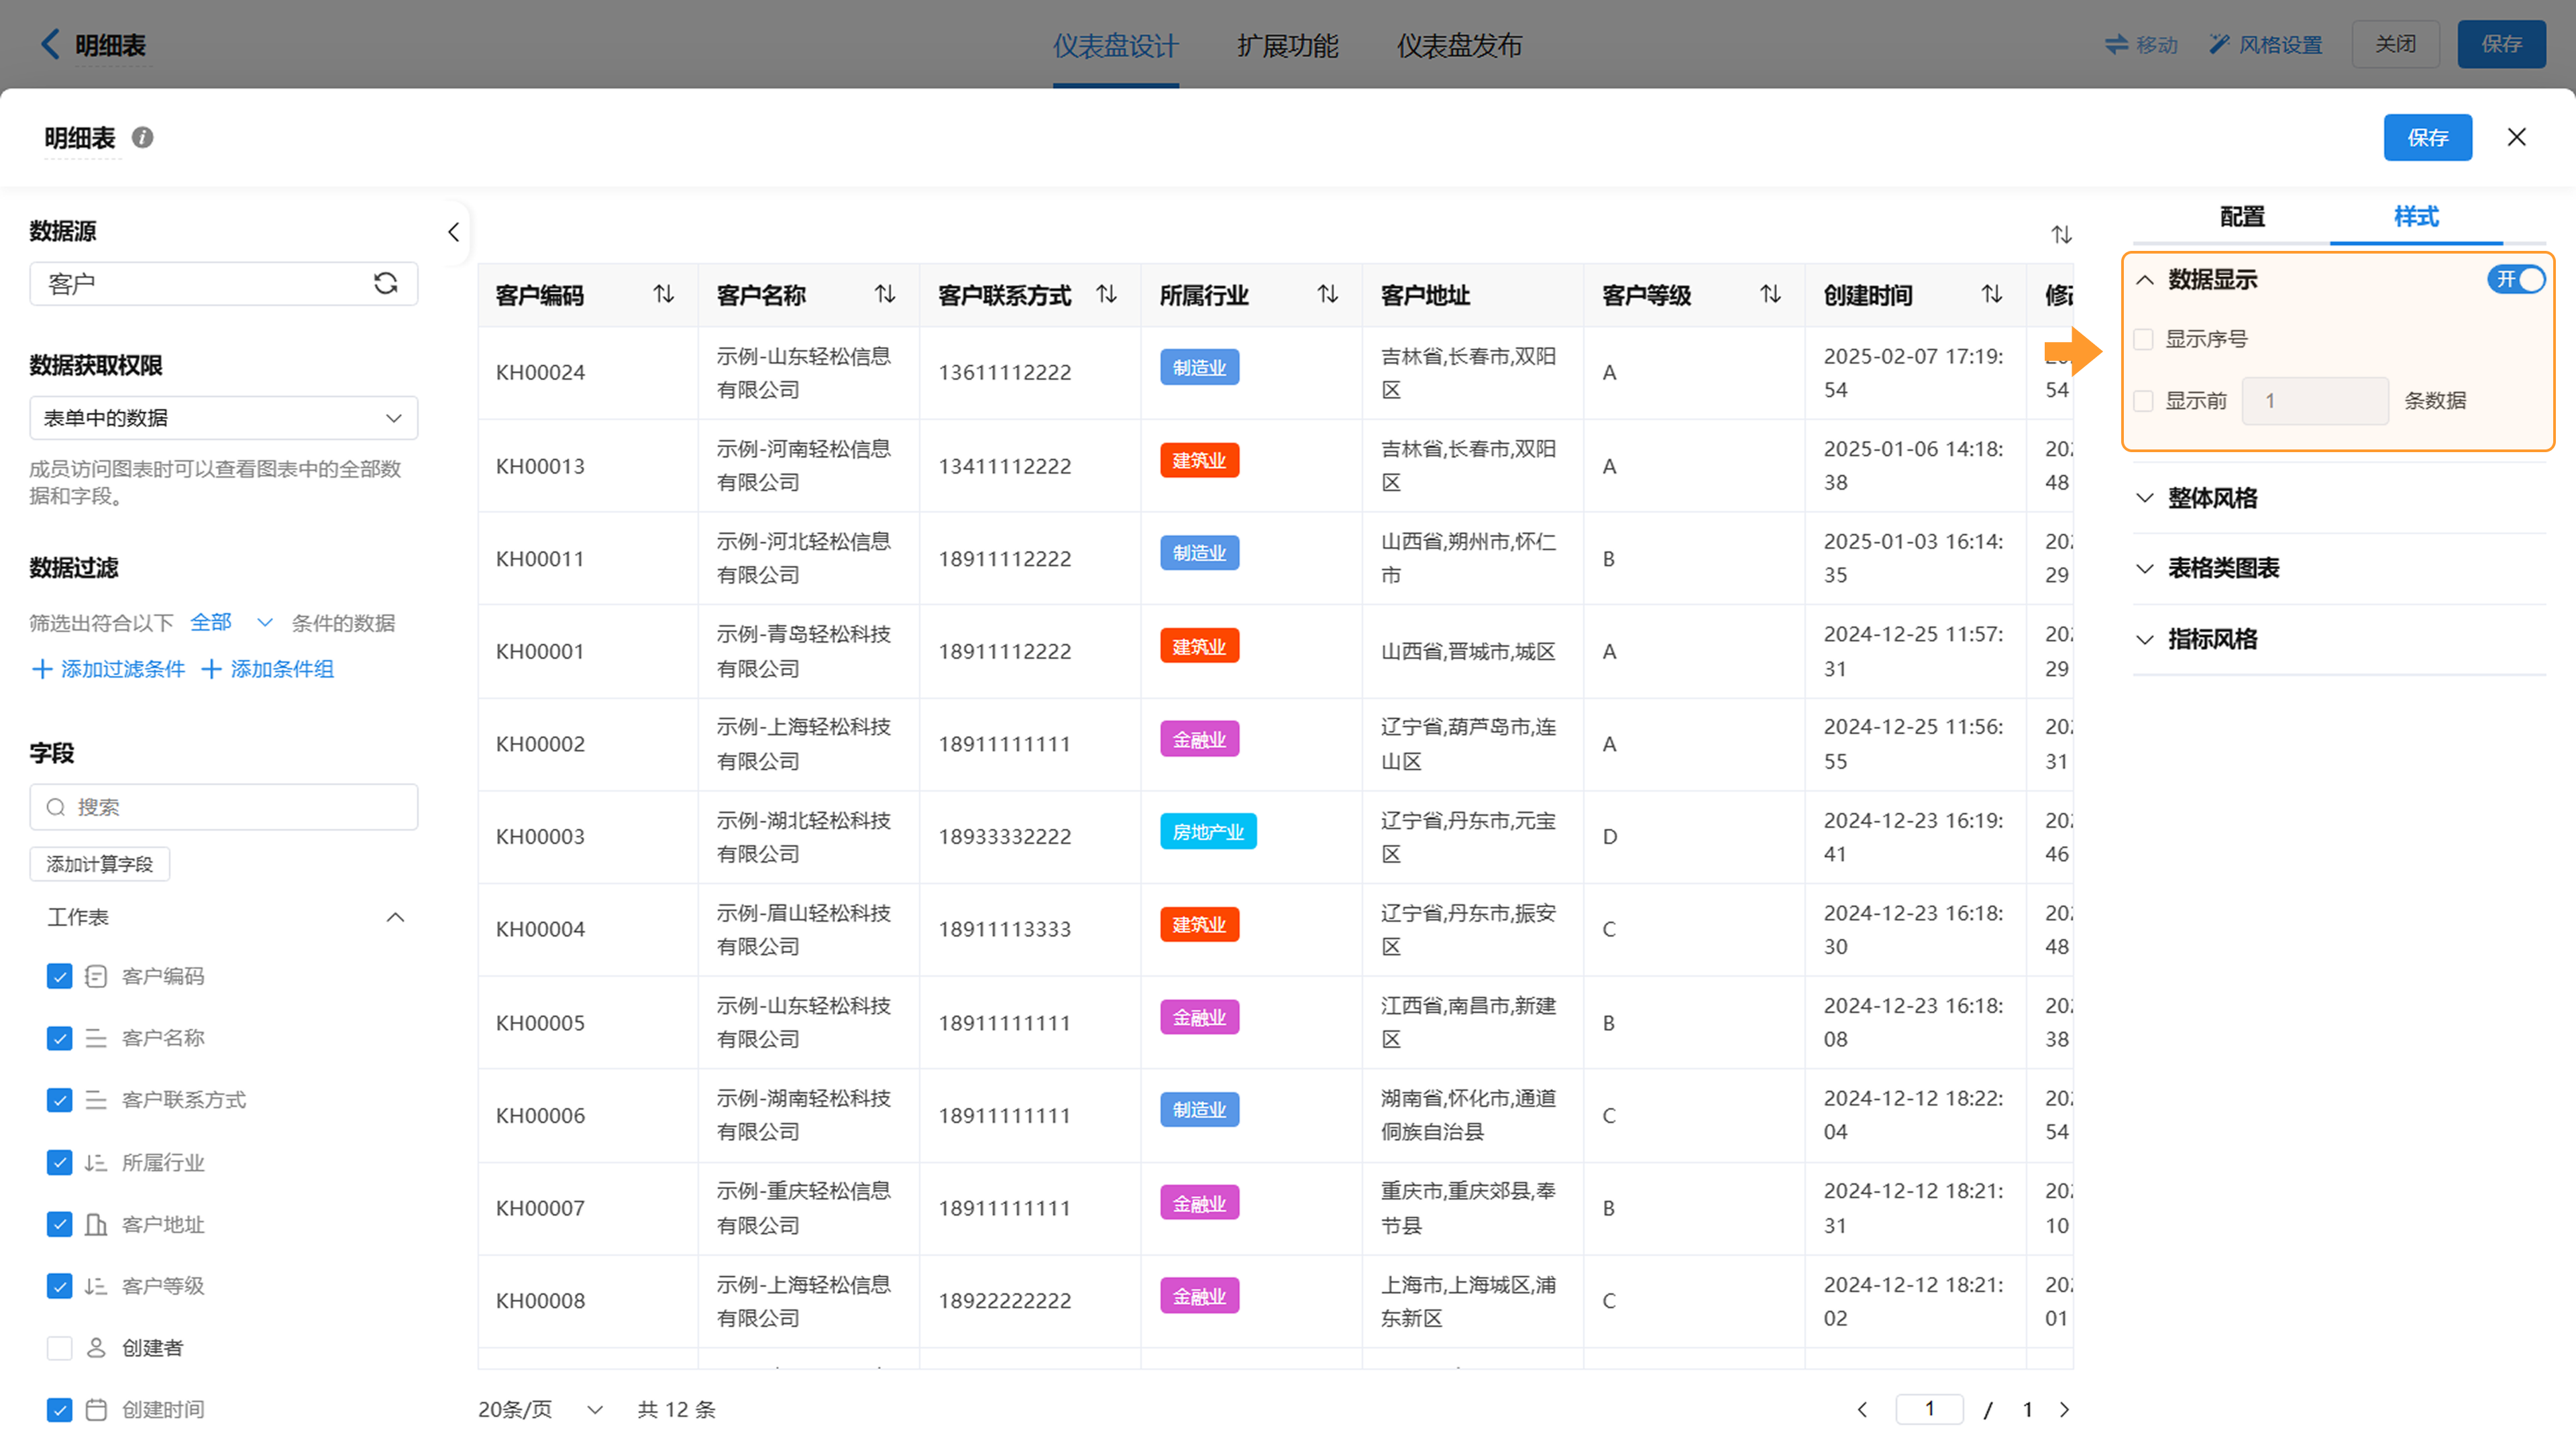Collapse the 工作表 field group
This screenshot has height=1449, width=2576.
395,917
